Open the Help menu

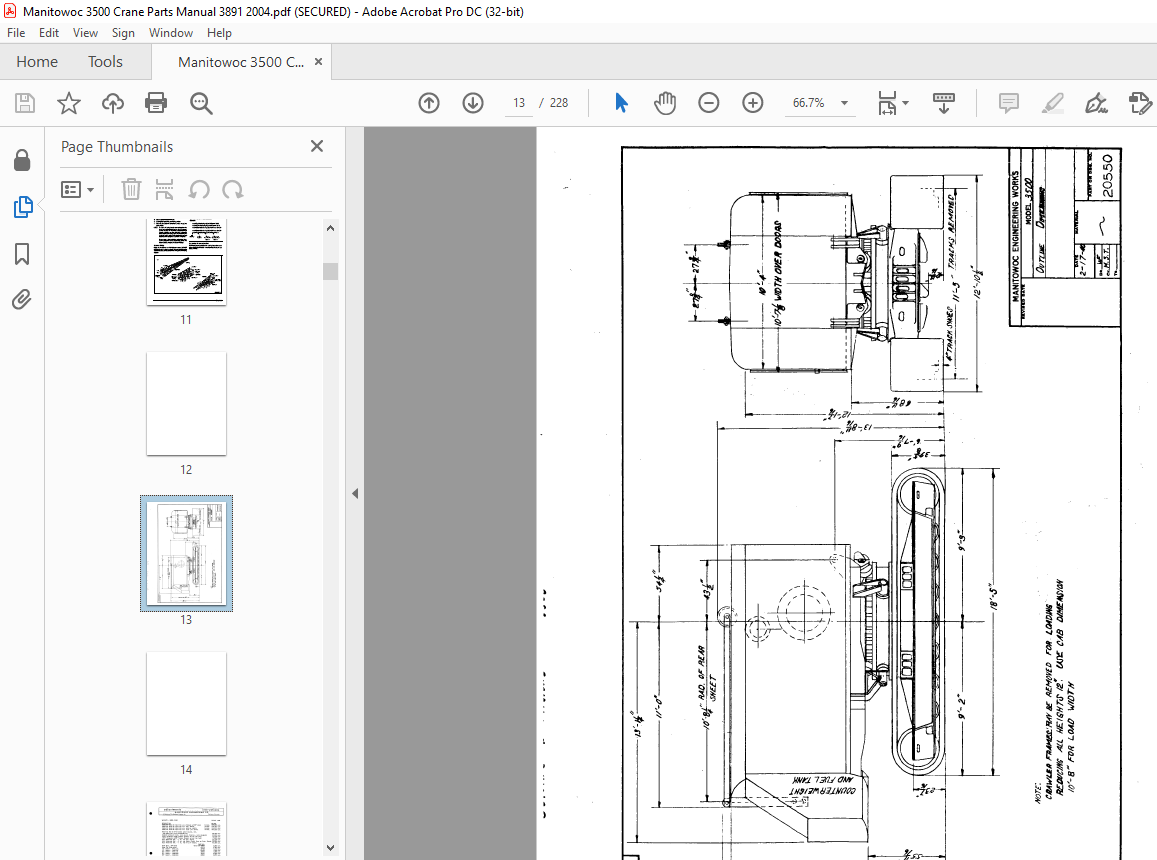click(219, 32)
